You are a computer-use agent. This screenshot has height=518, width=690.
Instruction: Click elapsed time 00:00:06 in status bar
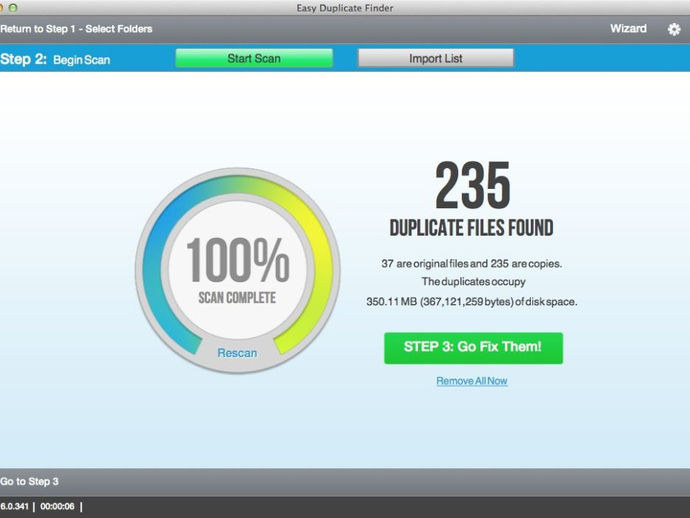coord(57,506)
